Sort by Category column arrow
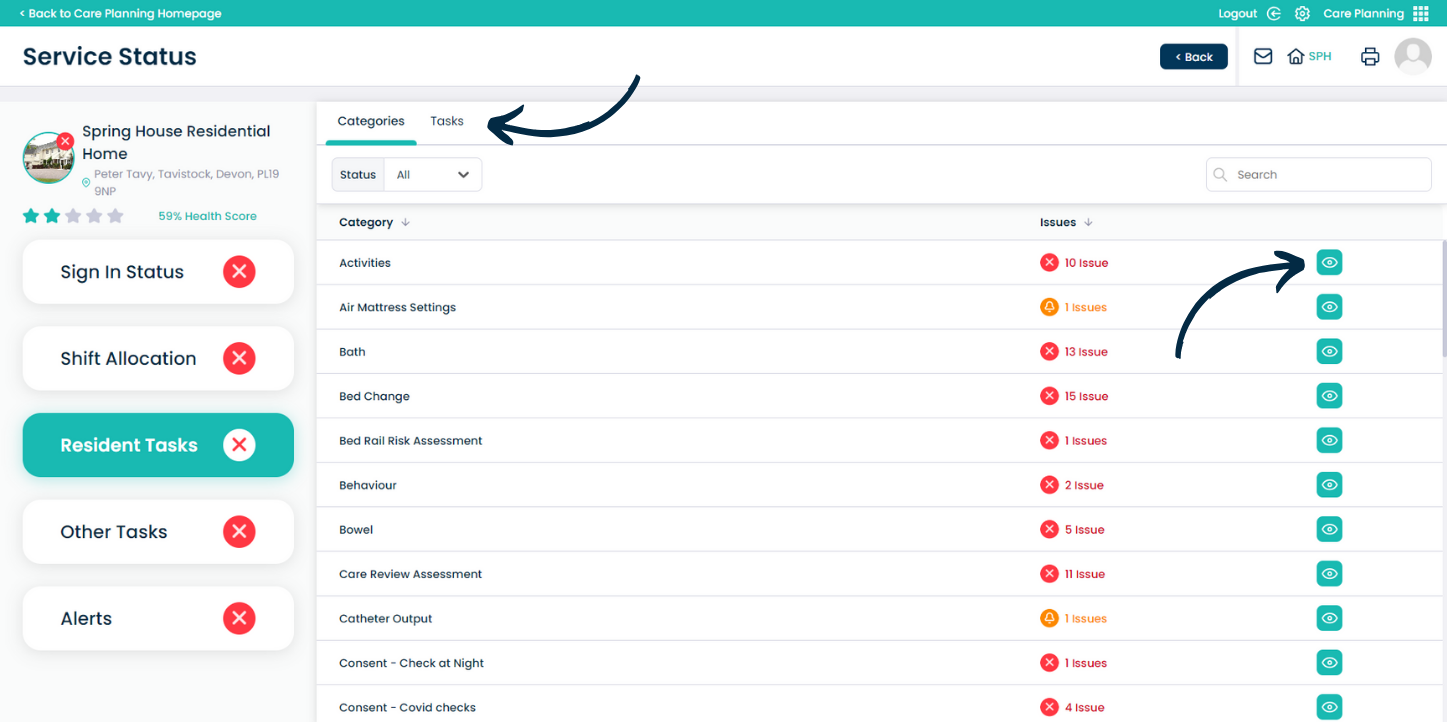This screenshot has height=722, width=1447. (405, 223)
